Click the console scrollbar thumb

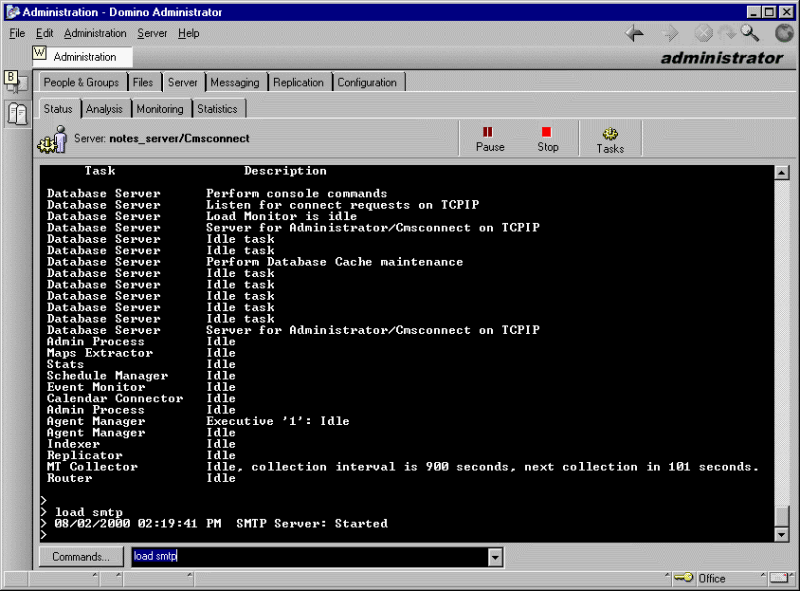[782, 515]
